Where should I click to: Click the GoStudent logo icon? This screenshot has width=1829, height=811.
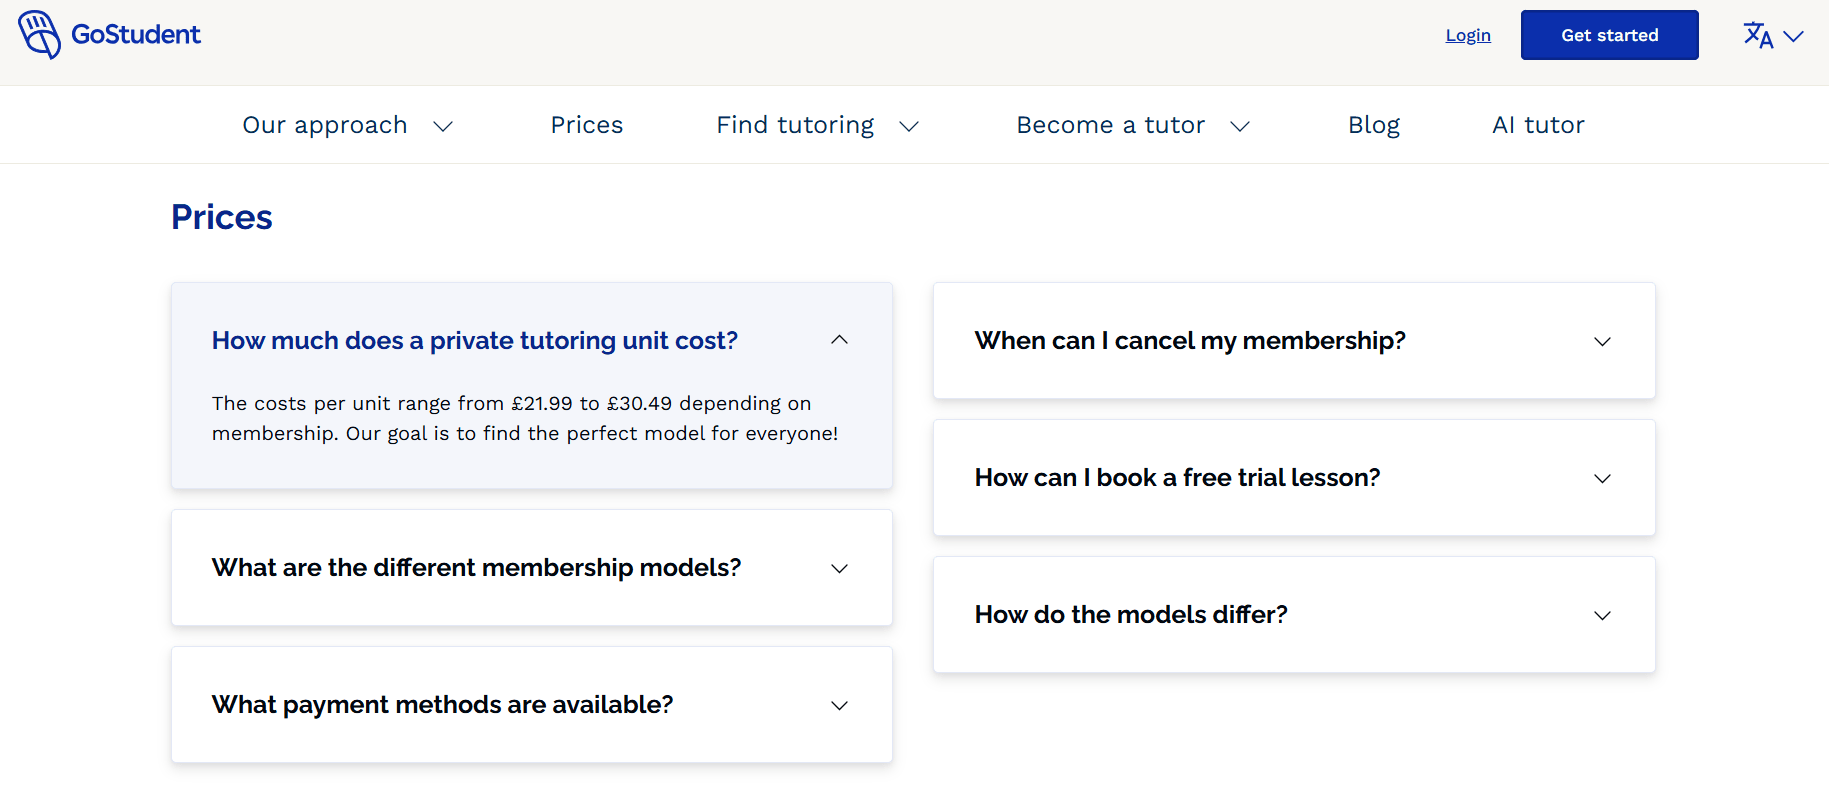click(39, 35)
